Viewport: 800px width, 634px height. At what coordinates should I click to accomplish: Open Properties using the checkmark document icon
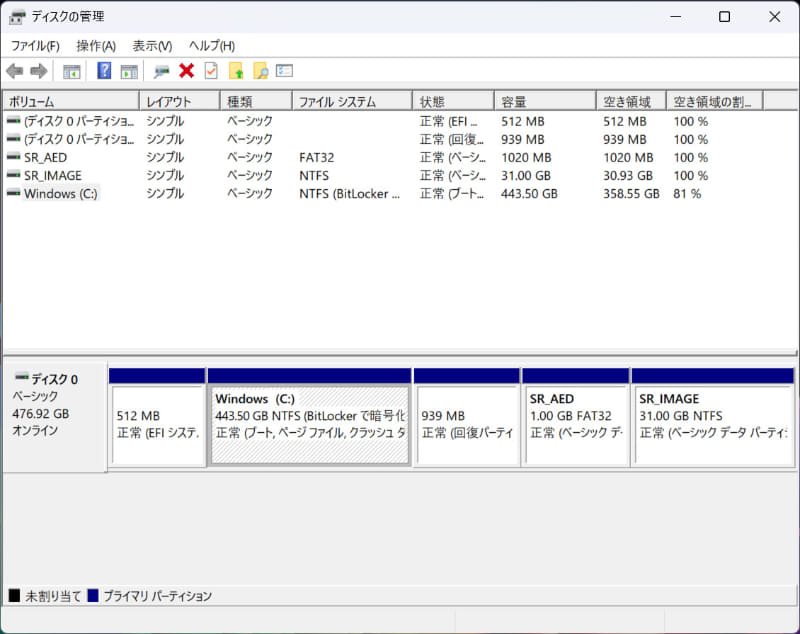click(x=211, y=70)
